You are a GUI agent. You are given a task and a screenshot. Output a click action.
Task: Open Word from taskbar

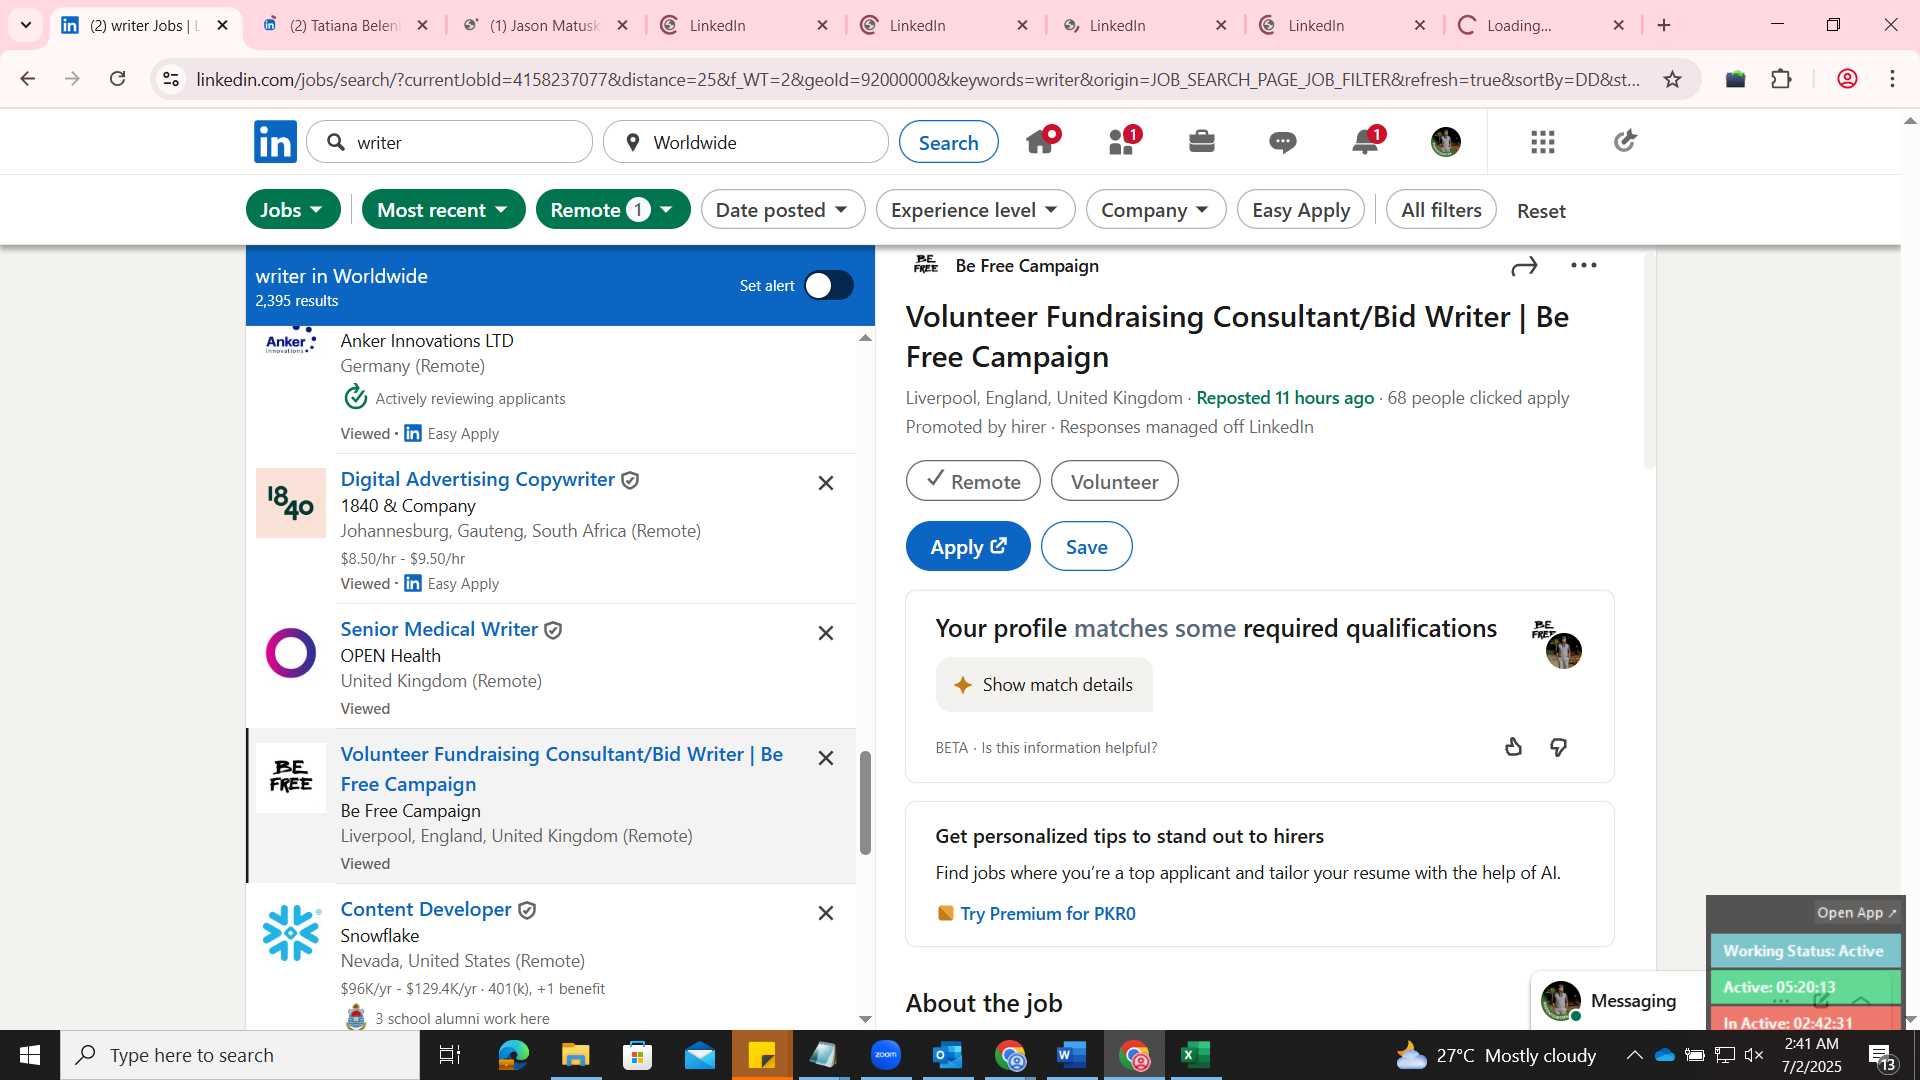[x=1071, y=1055]
